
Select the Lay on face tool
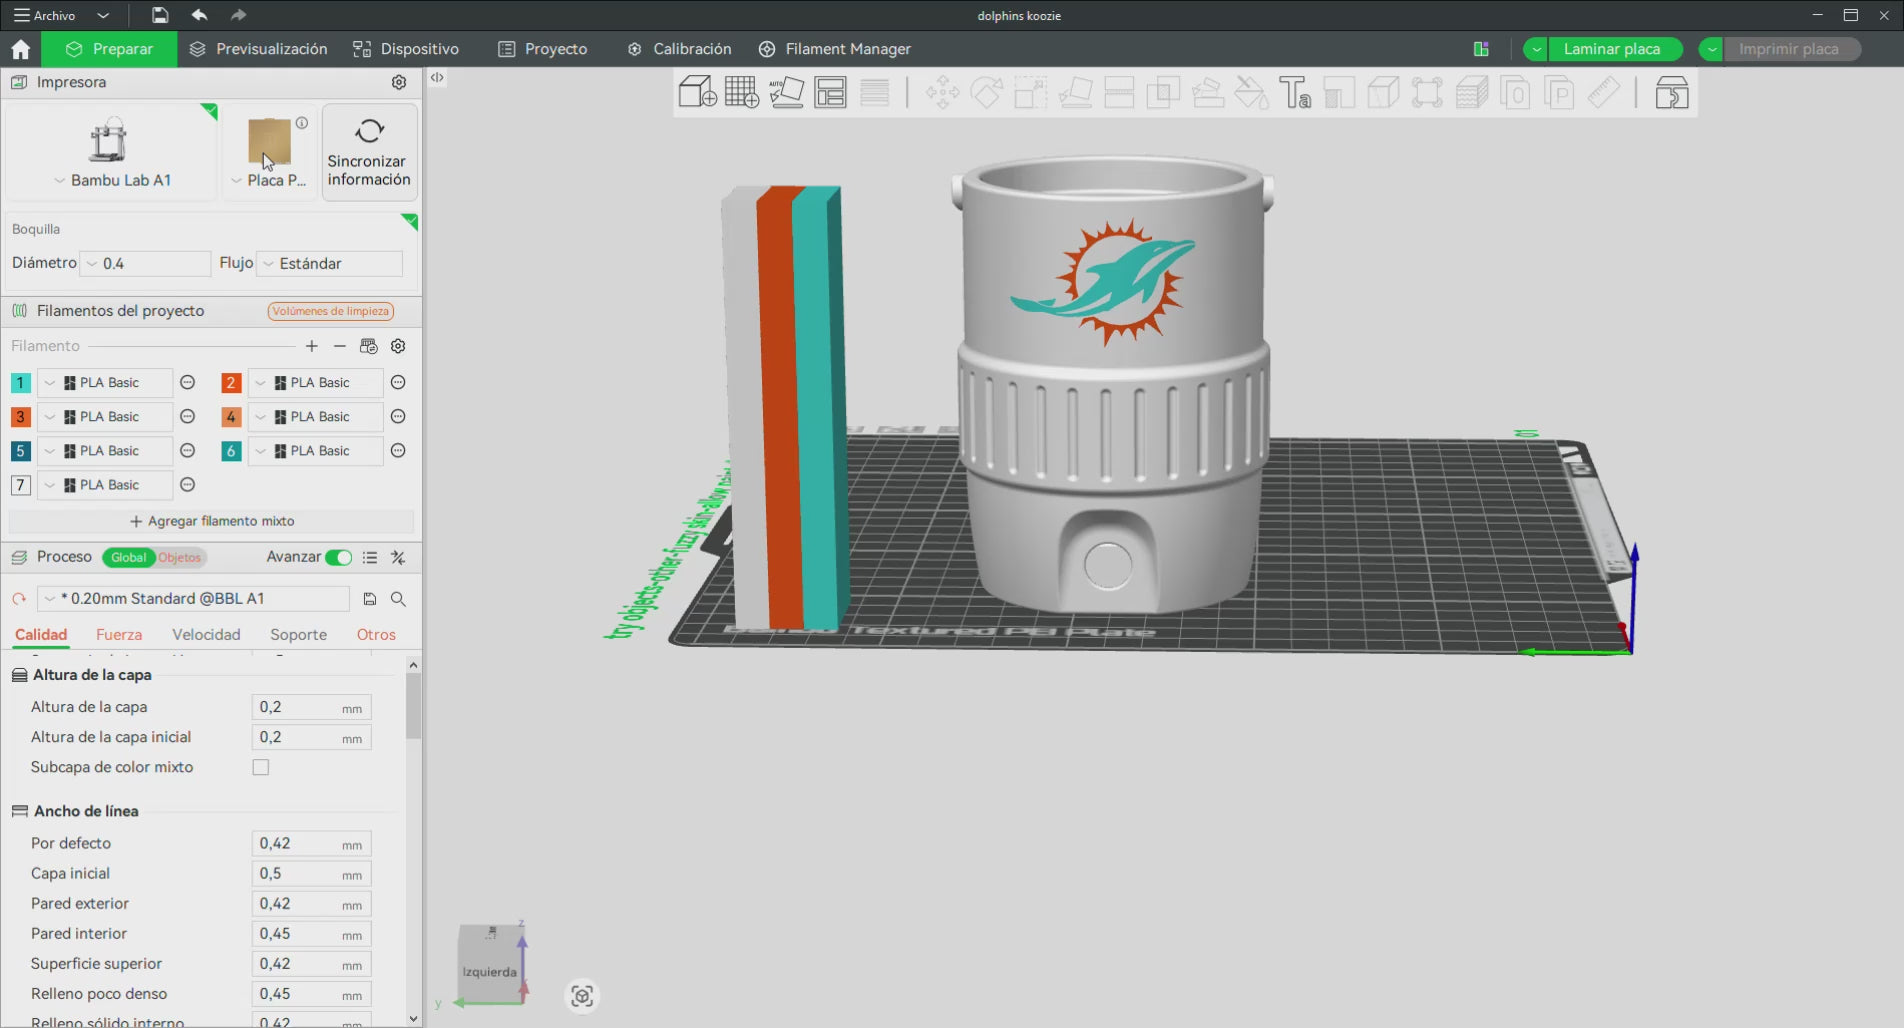1075,93
